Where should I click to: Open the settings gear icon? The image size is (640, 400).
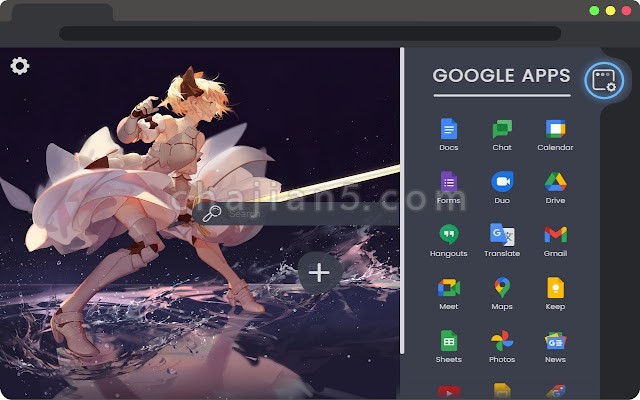coord(20,66)
